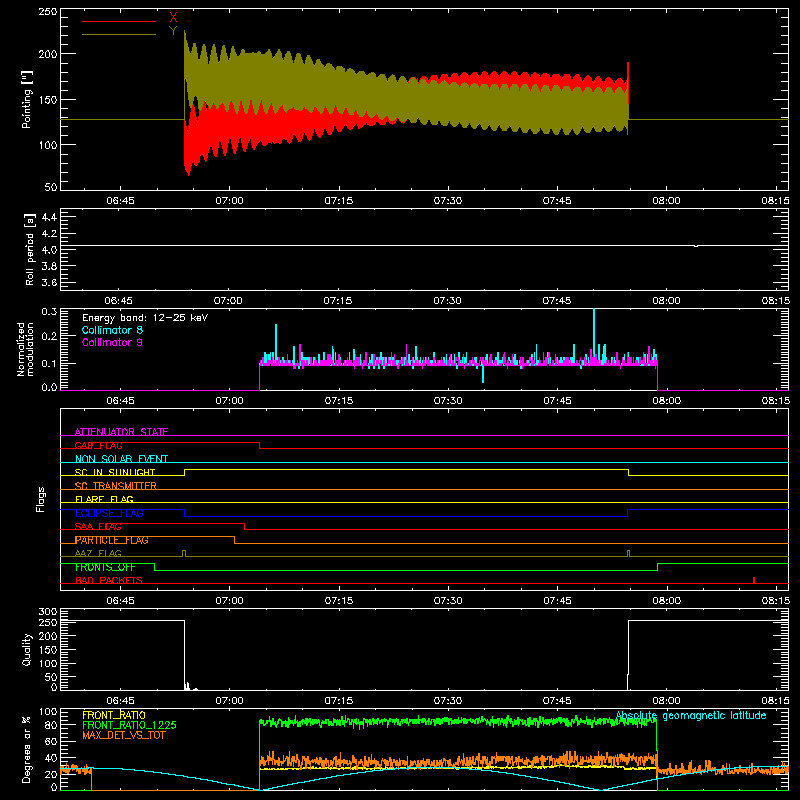Image resolution: width=800 pixels, height=800 pixels.
Task: Click the FLARE_FLAG label
Action: pyautogui.click(x=104, y=499)
